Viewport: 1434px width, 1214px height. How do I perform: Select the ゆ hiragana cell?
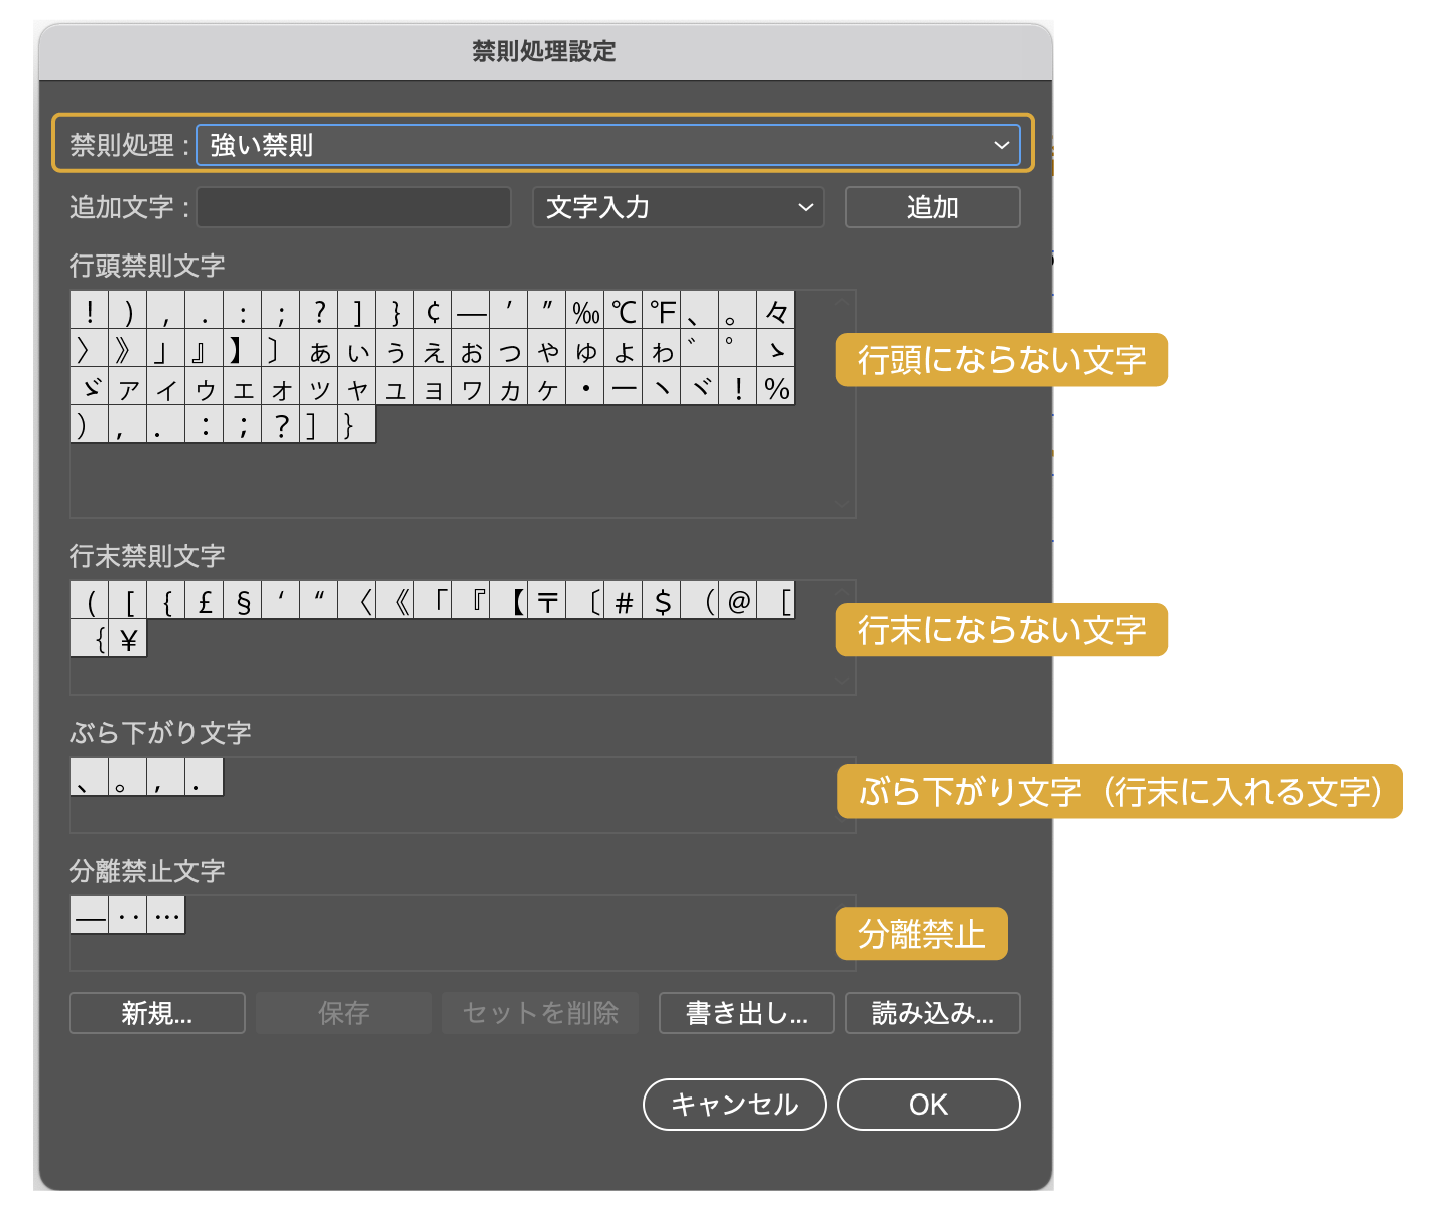(586, 348)
